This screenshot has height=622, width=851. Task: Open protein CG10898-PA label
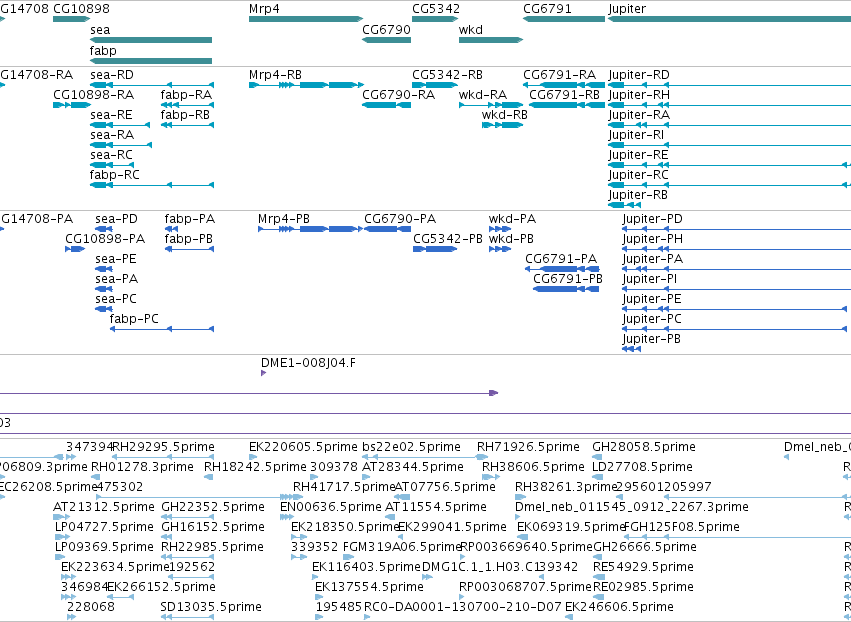105,239
